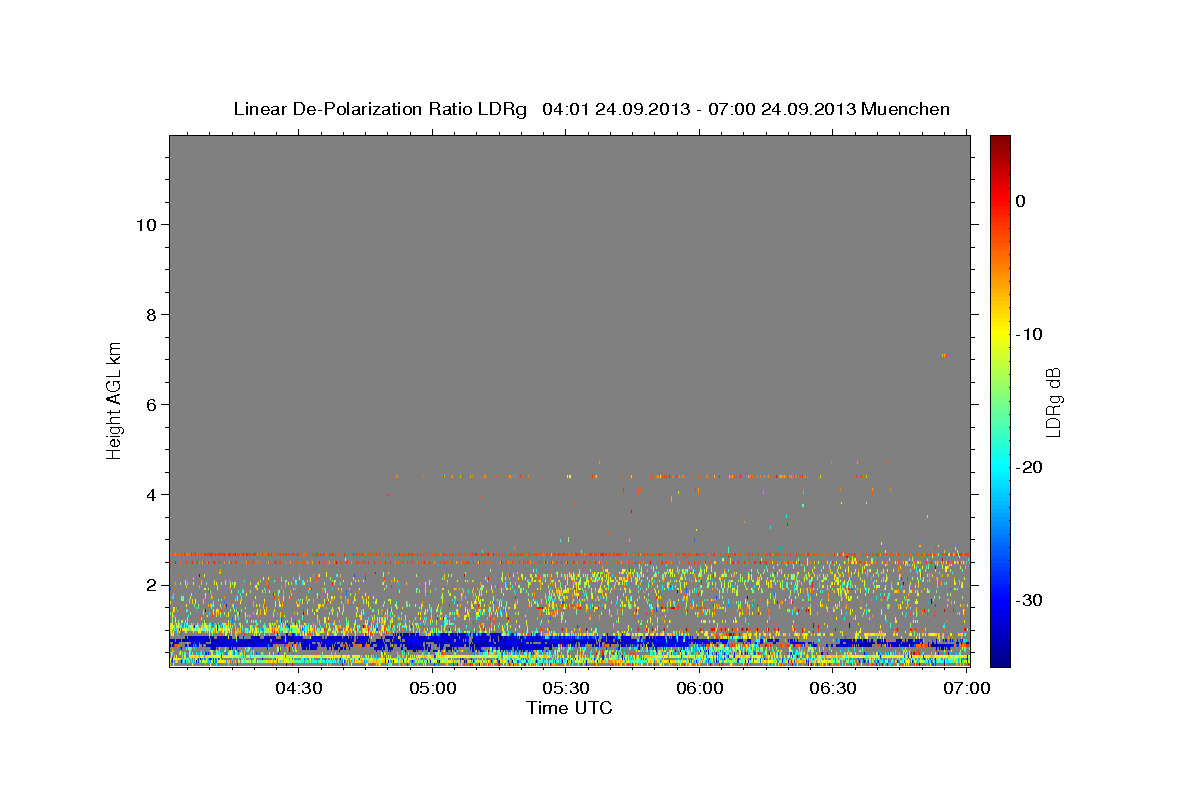1200x800 pixels.
Task: Click the 06:00 time tick label
Action: (700, 688)
